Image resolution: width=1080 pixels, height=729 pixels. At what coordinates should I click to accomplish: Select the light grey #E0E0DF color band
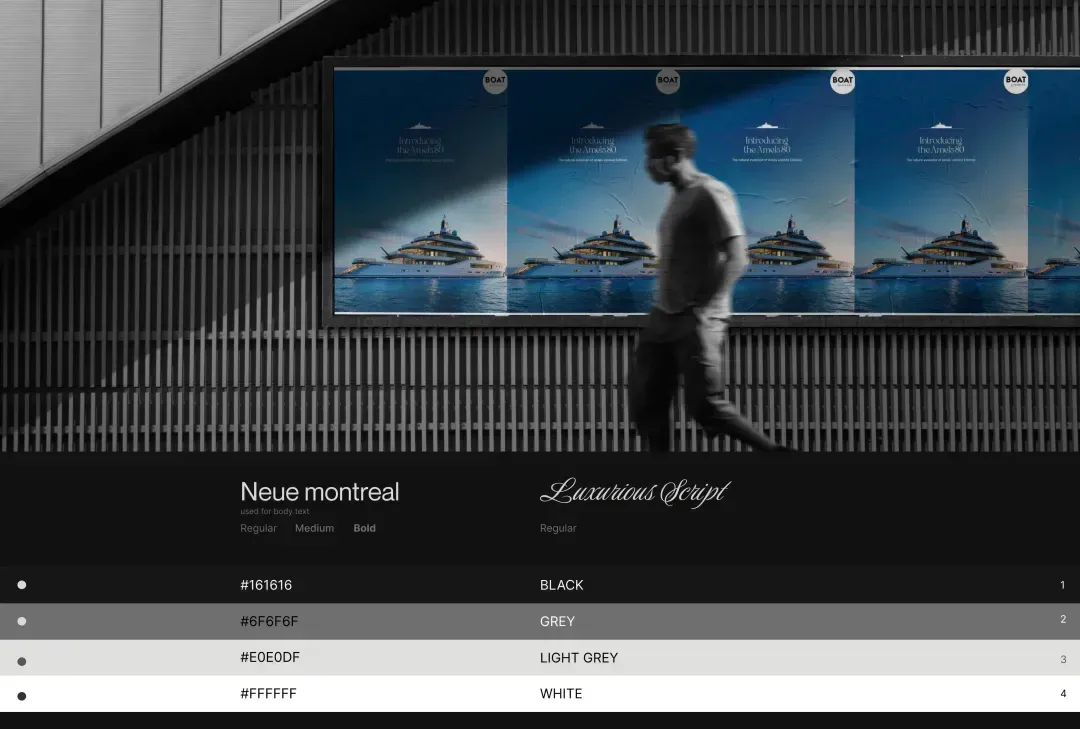click(x=540, y=657)
